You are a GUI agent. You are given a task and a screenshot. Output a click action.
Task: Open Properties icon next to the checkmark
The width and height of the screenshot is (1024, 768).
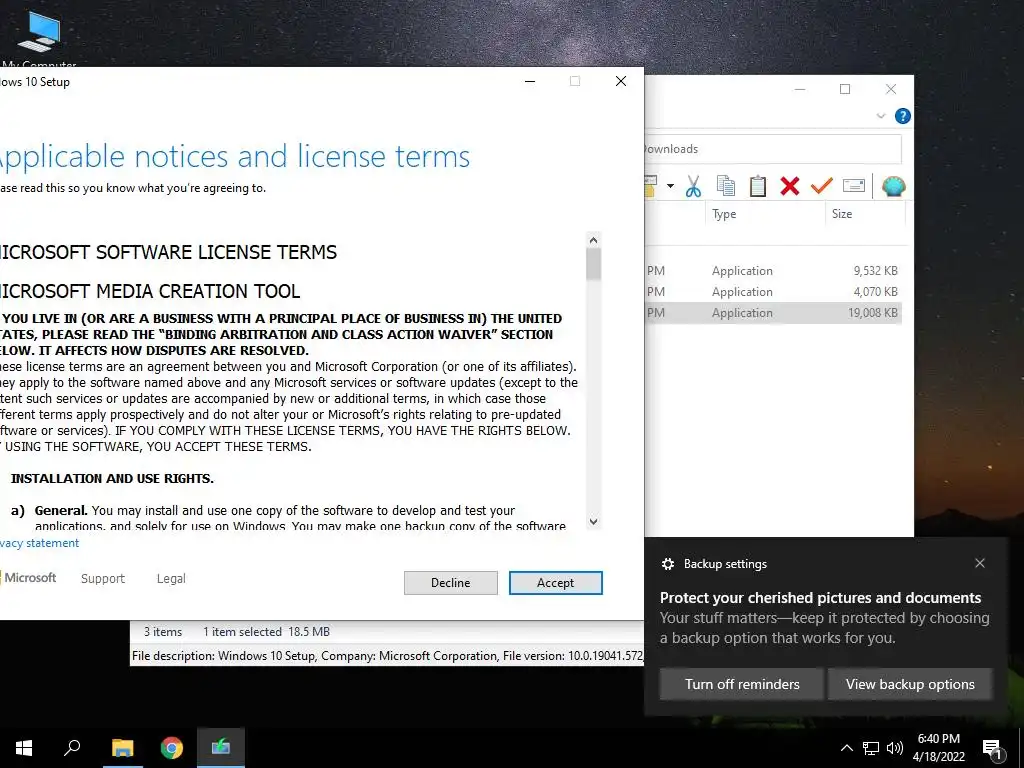click(854, 185)
